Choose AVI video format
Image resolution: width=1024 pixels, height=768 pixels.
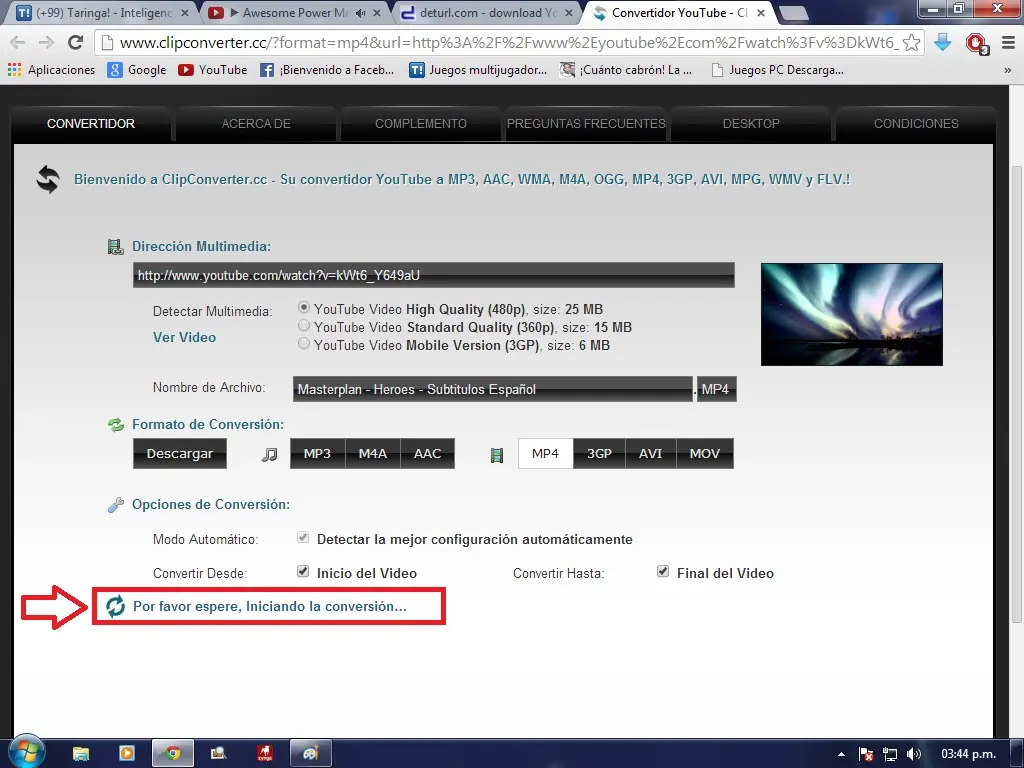(650, 453)
